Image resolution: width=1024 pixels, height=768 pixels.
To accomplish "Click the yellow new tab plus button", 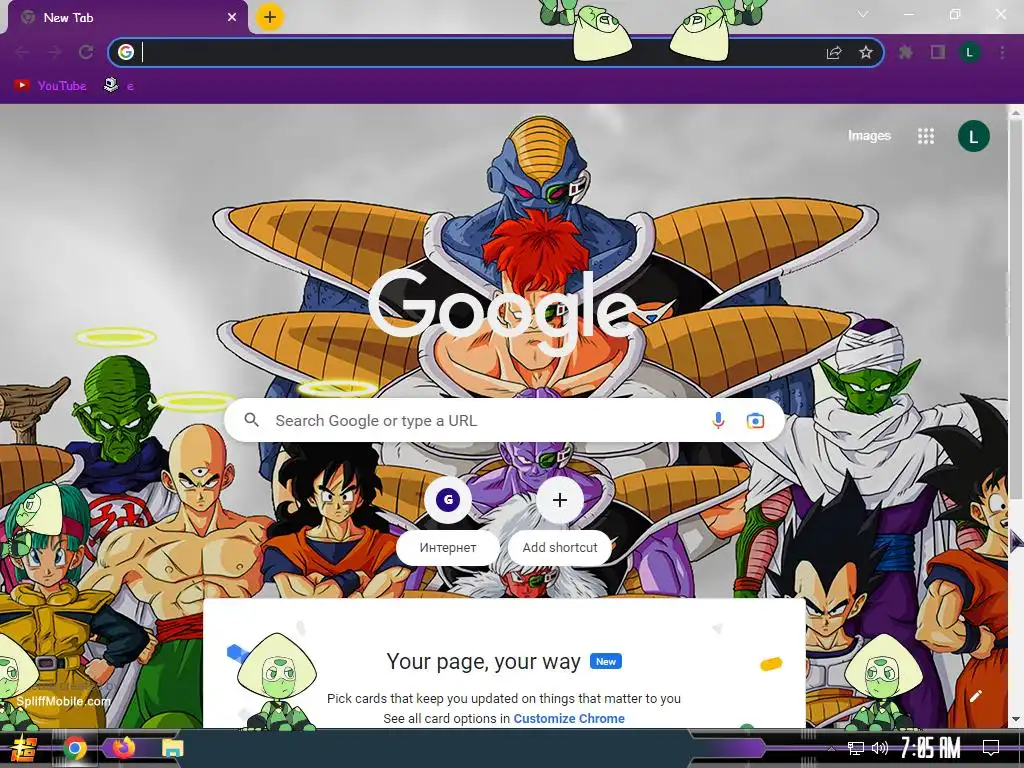I will click(x=270, y=17).
